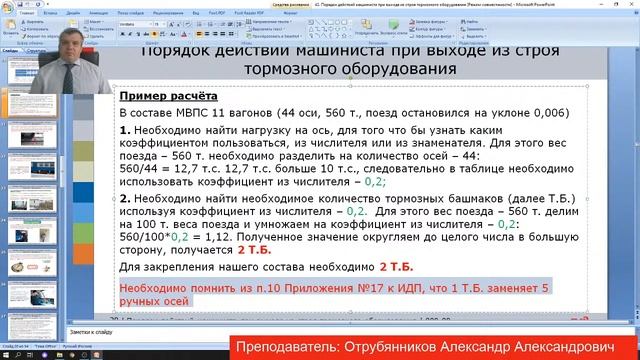This screenshot has height=360, width=640.
Task: Click the PowerPoint icon on the taskbar
Action: [x=96, y=355]
